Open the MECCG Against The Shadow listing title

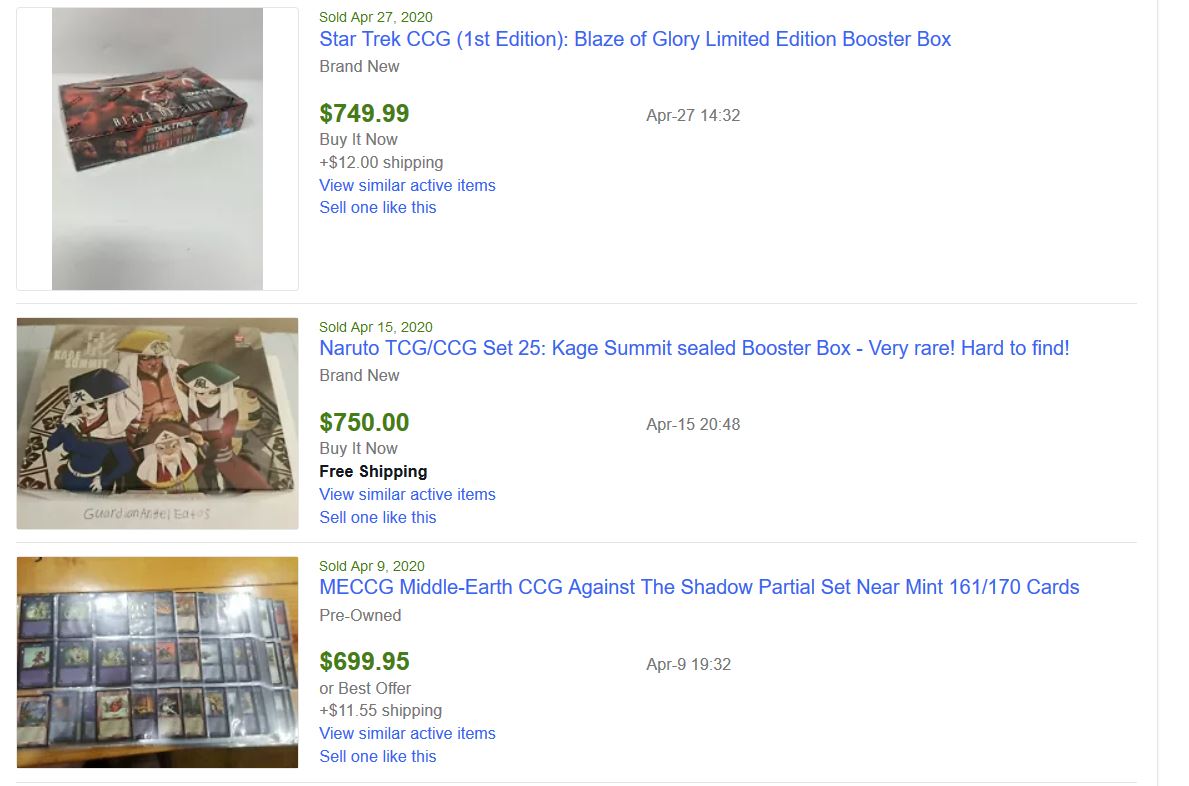pyautogui.click(x=699, y=588)
